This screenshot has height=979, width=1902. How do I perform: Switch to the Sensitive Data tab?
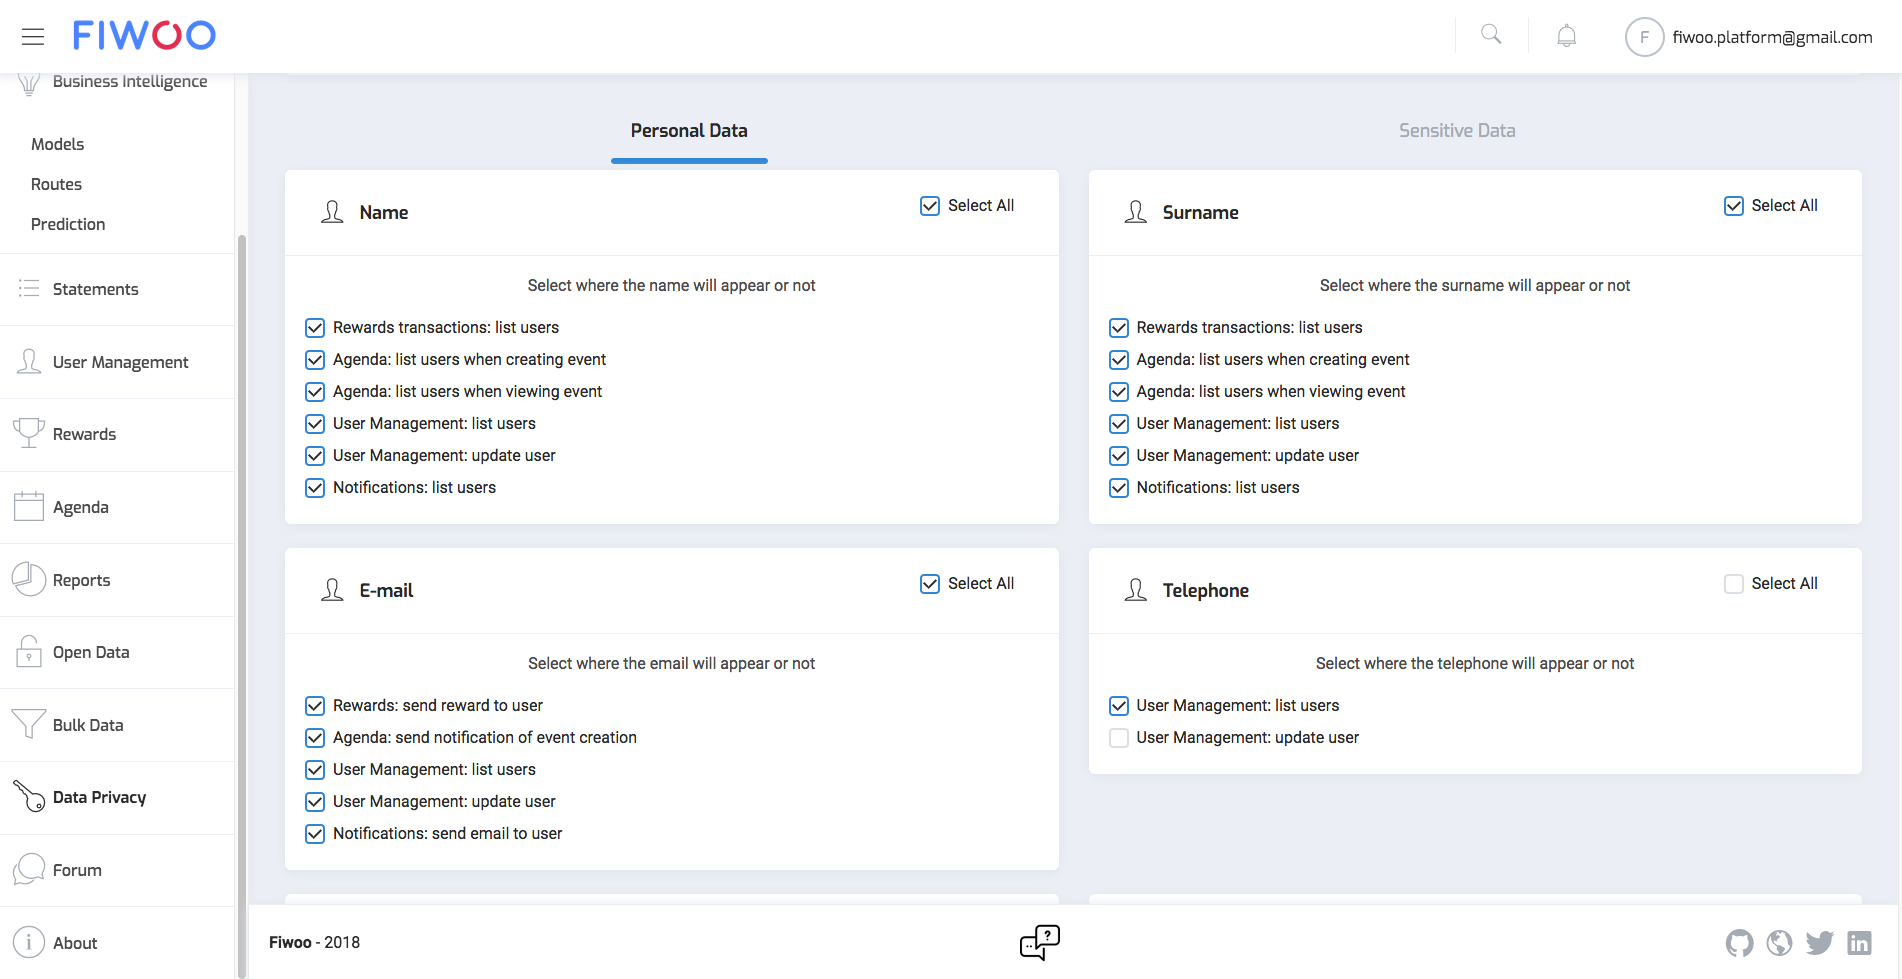tap(1457, 131)
